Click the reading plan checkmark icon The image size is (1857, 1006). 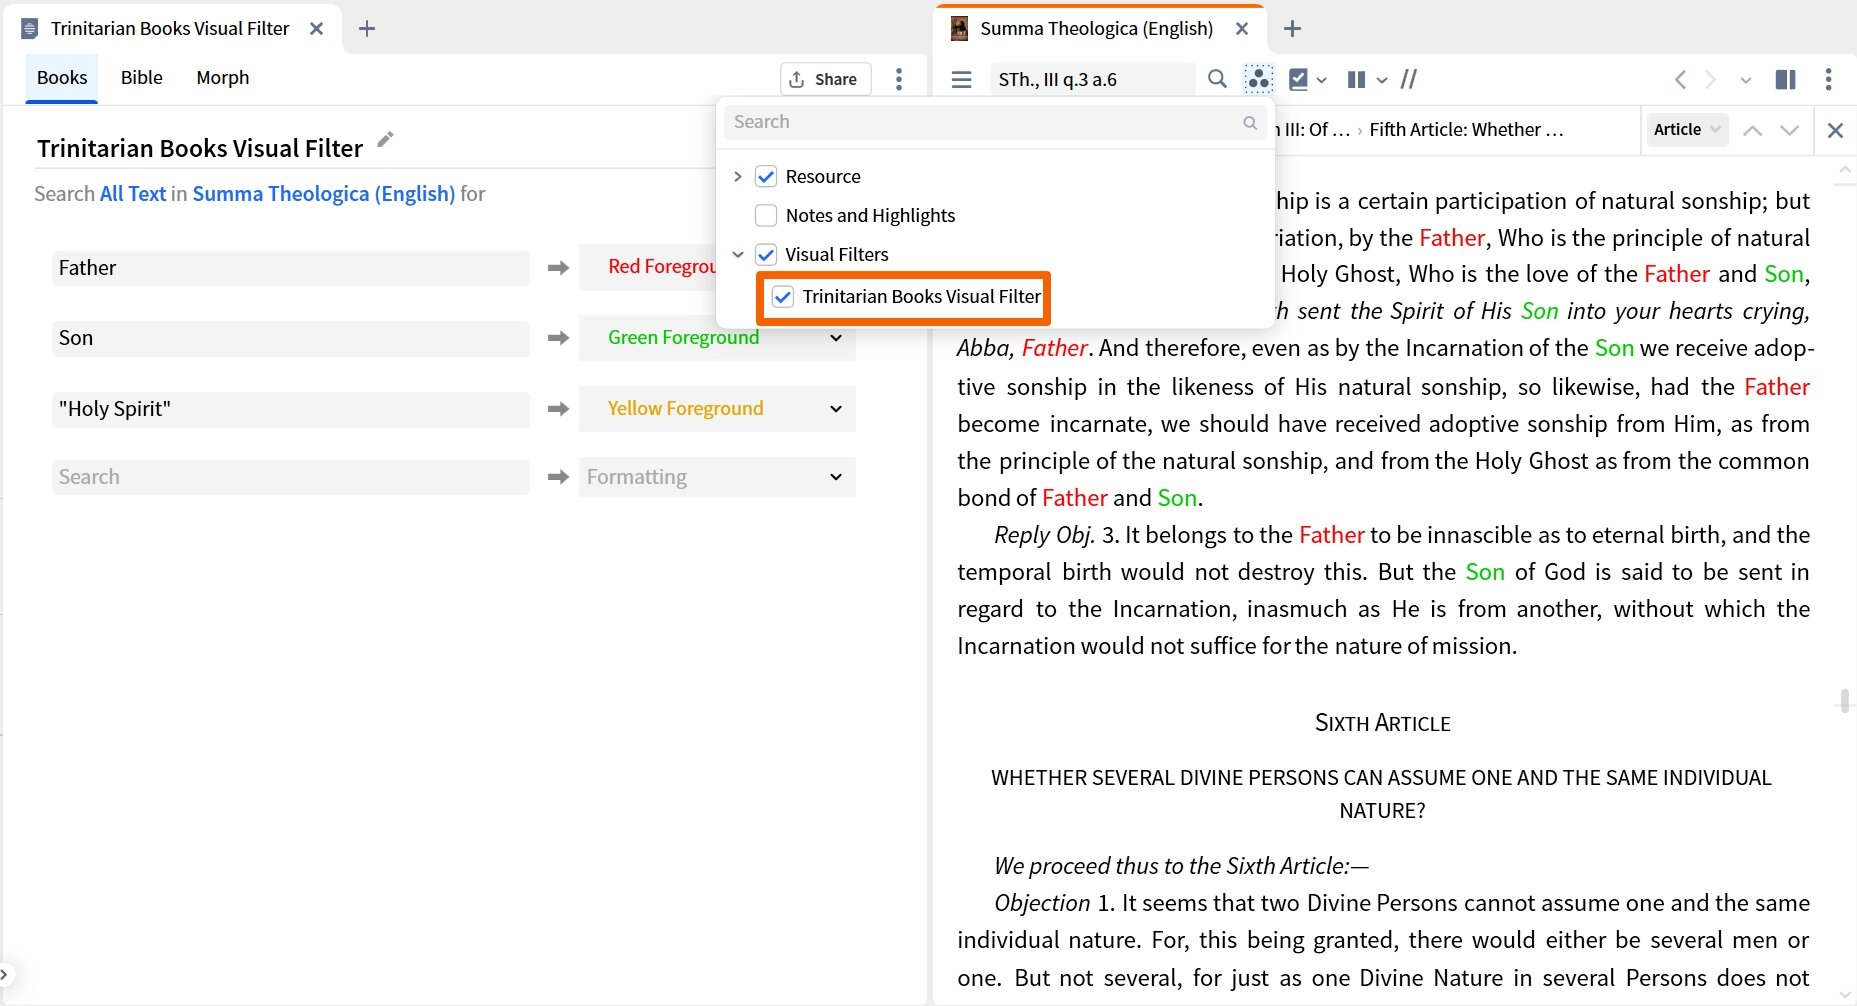coord(1298,79)
